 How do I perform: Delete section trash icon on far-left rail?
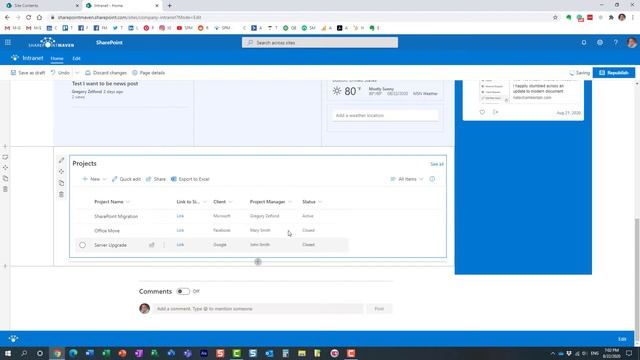(x=5, y=189)
